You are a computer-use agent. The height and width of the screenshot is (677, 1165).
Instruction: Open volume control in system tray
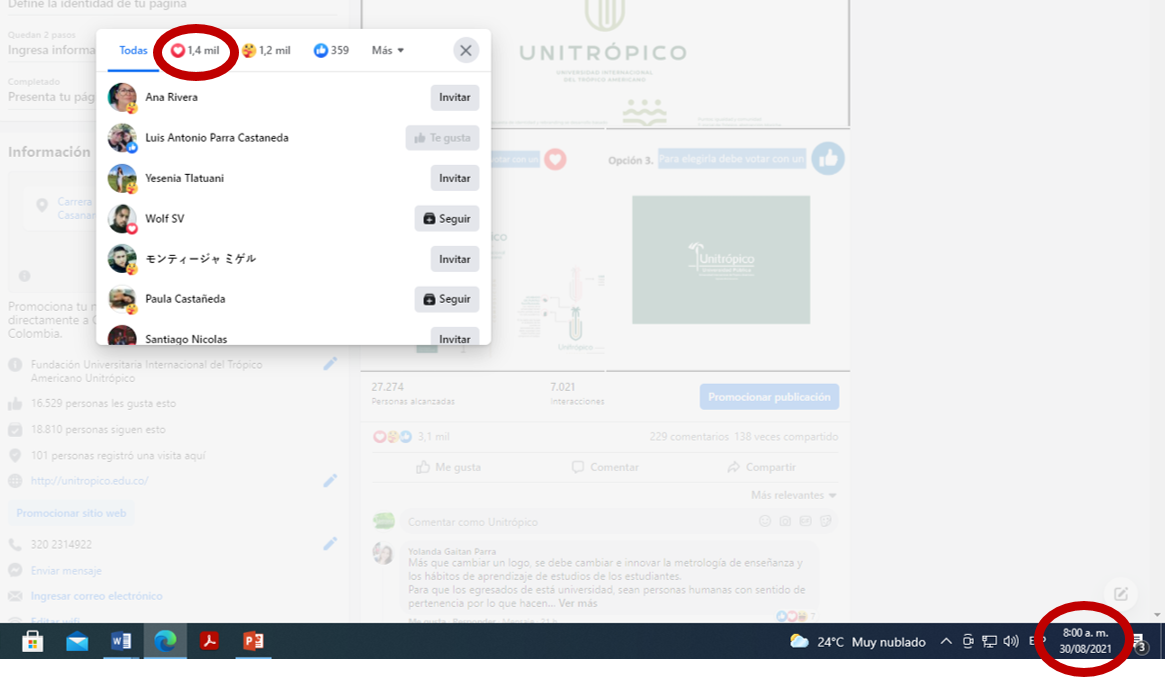(1010, 641)
